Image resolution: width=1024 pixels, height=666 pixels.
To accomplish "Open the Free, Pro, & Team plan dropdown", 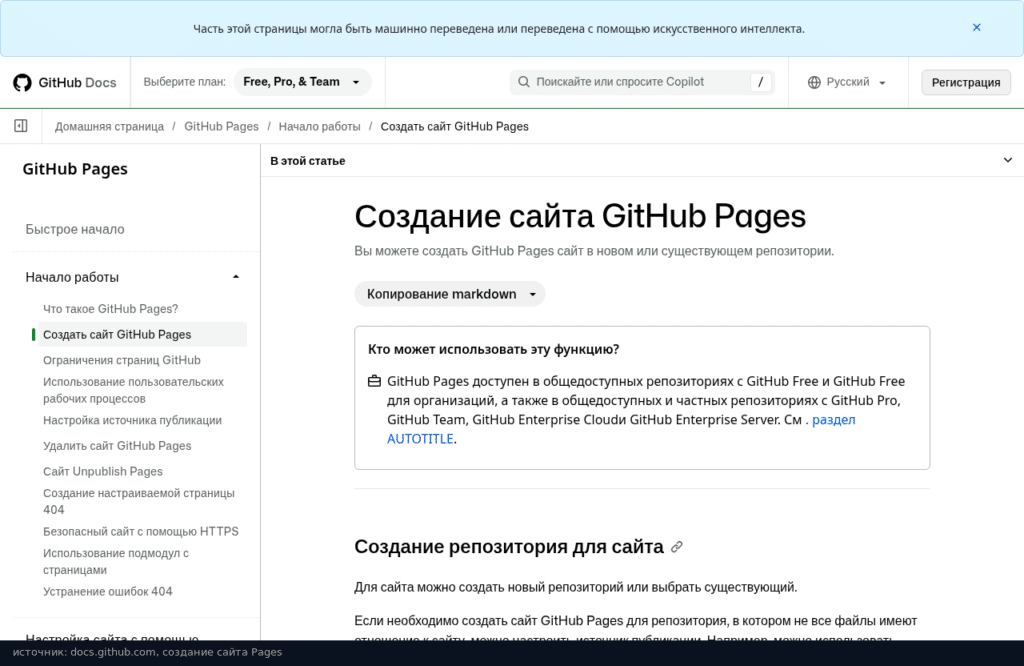I will [302, 82].
